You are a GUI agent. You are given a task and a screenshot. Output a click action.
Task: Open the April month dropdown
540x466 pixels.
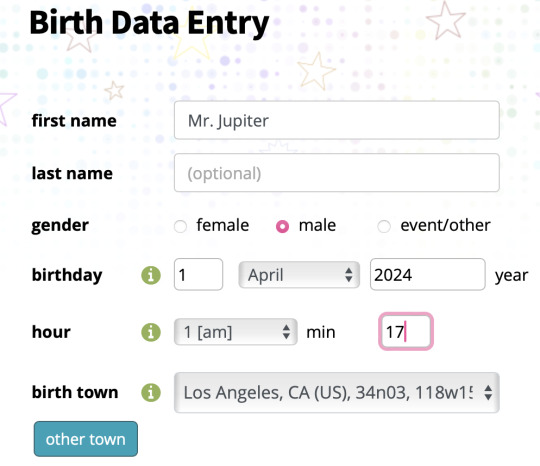[299, 275]
